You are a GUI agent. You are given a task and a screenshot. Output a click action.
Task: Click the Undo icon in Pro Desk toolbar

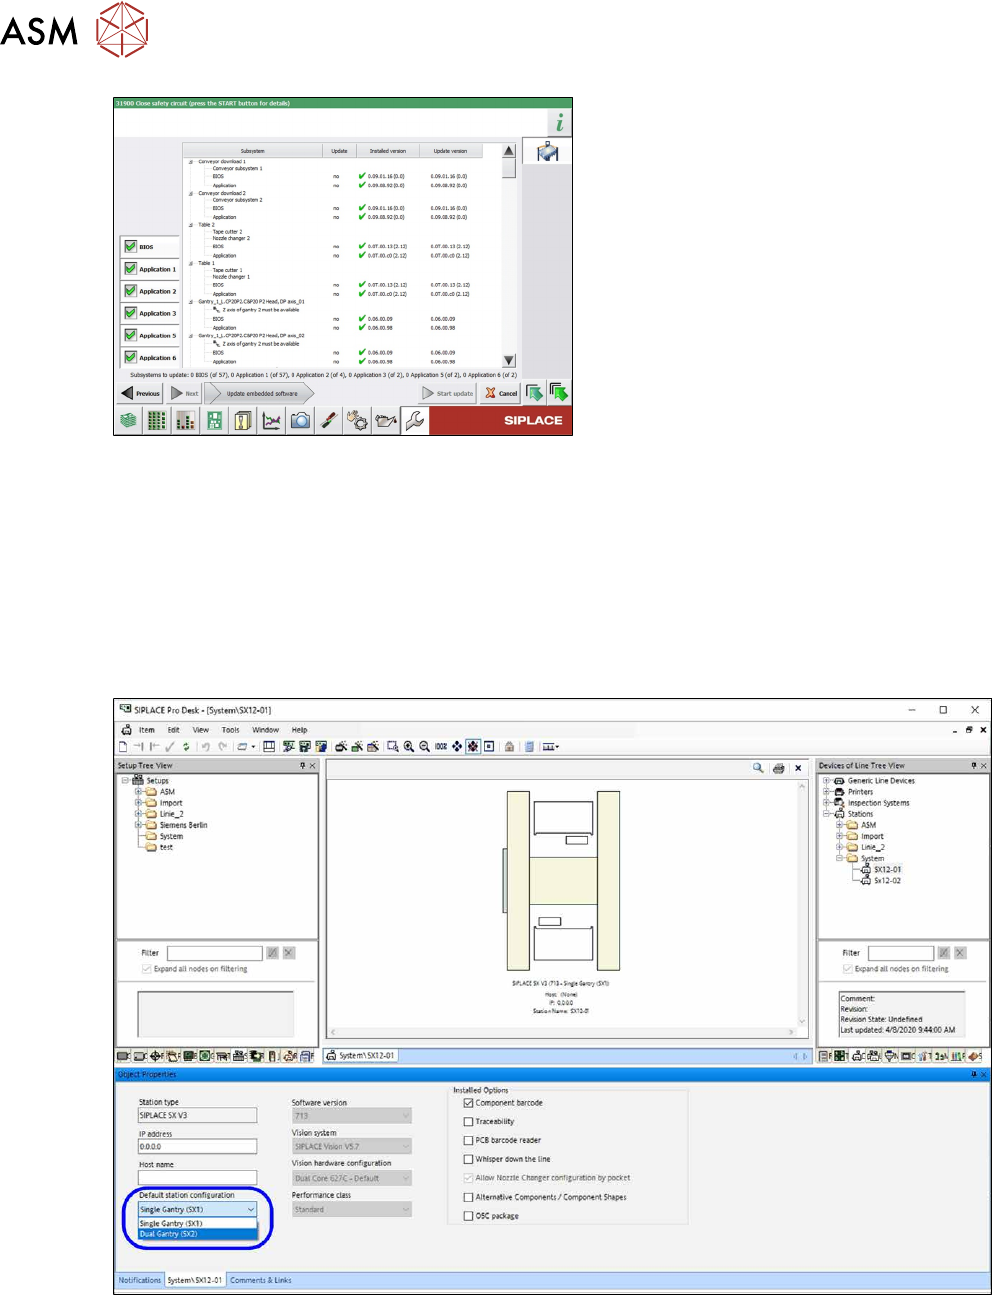pos(205,746)
